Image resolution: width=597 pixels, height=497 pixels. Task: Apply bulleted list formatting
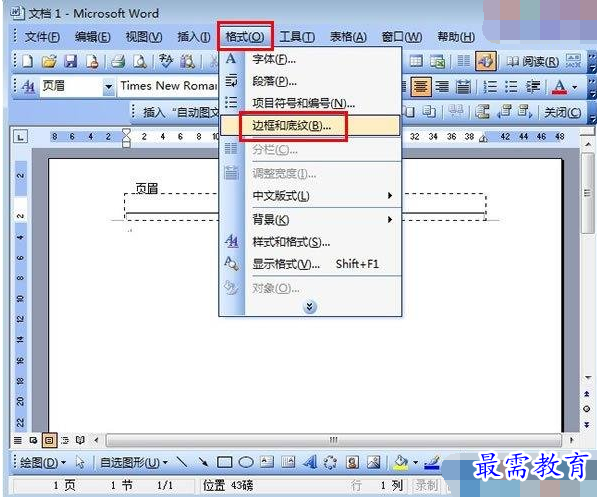pos(511,87)
